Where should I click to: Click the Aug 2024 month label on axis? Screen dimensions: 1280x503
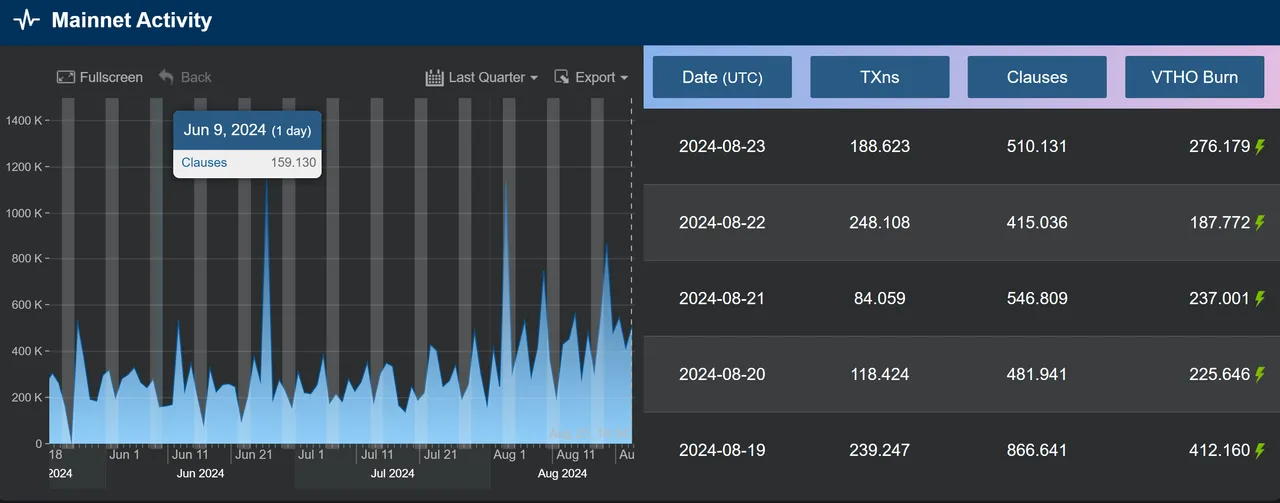pos(562,473)
